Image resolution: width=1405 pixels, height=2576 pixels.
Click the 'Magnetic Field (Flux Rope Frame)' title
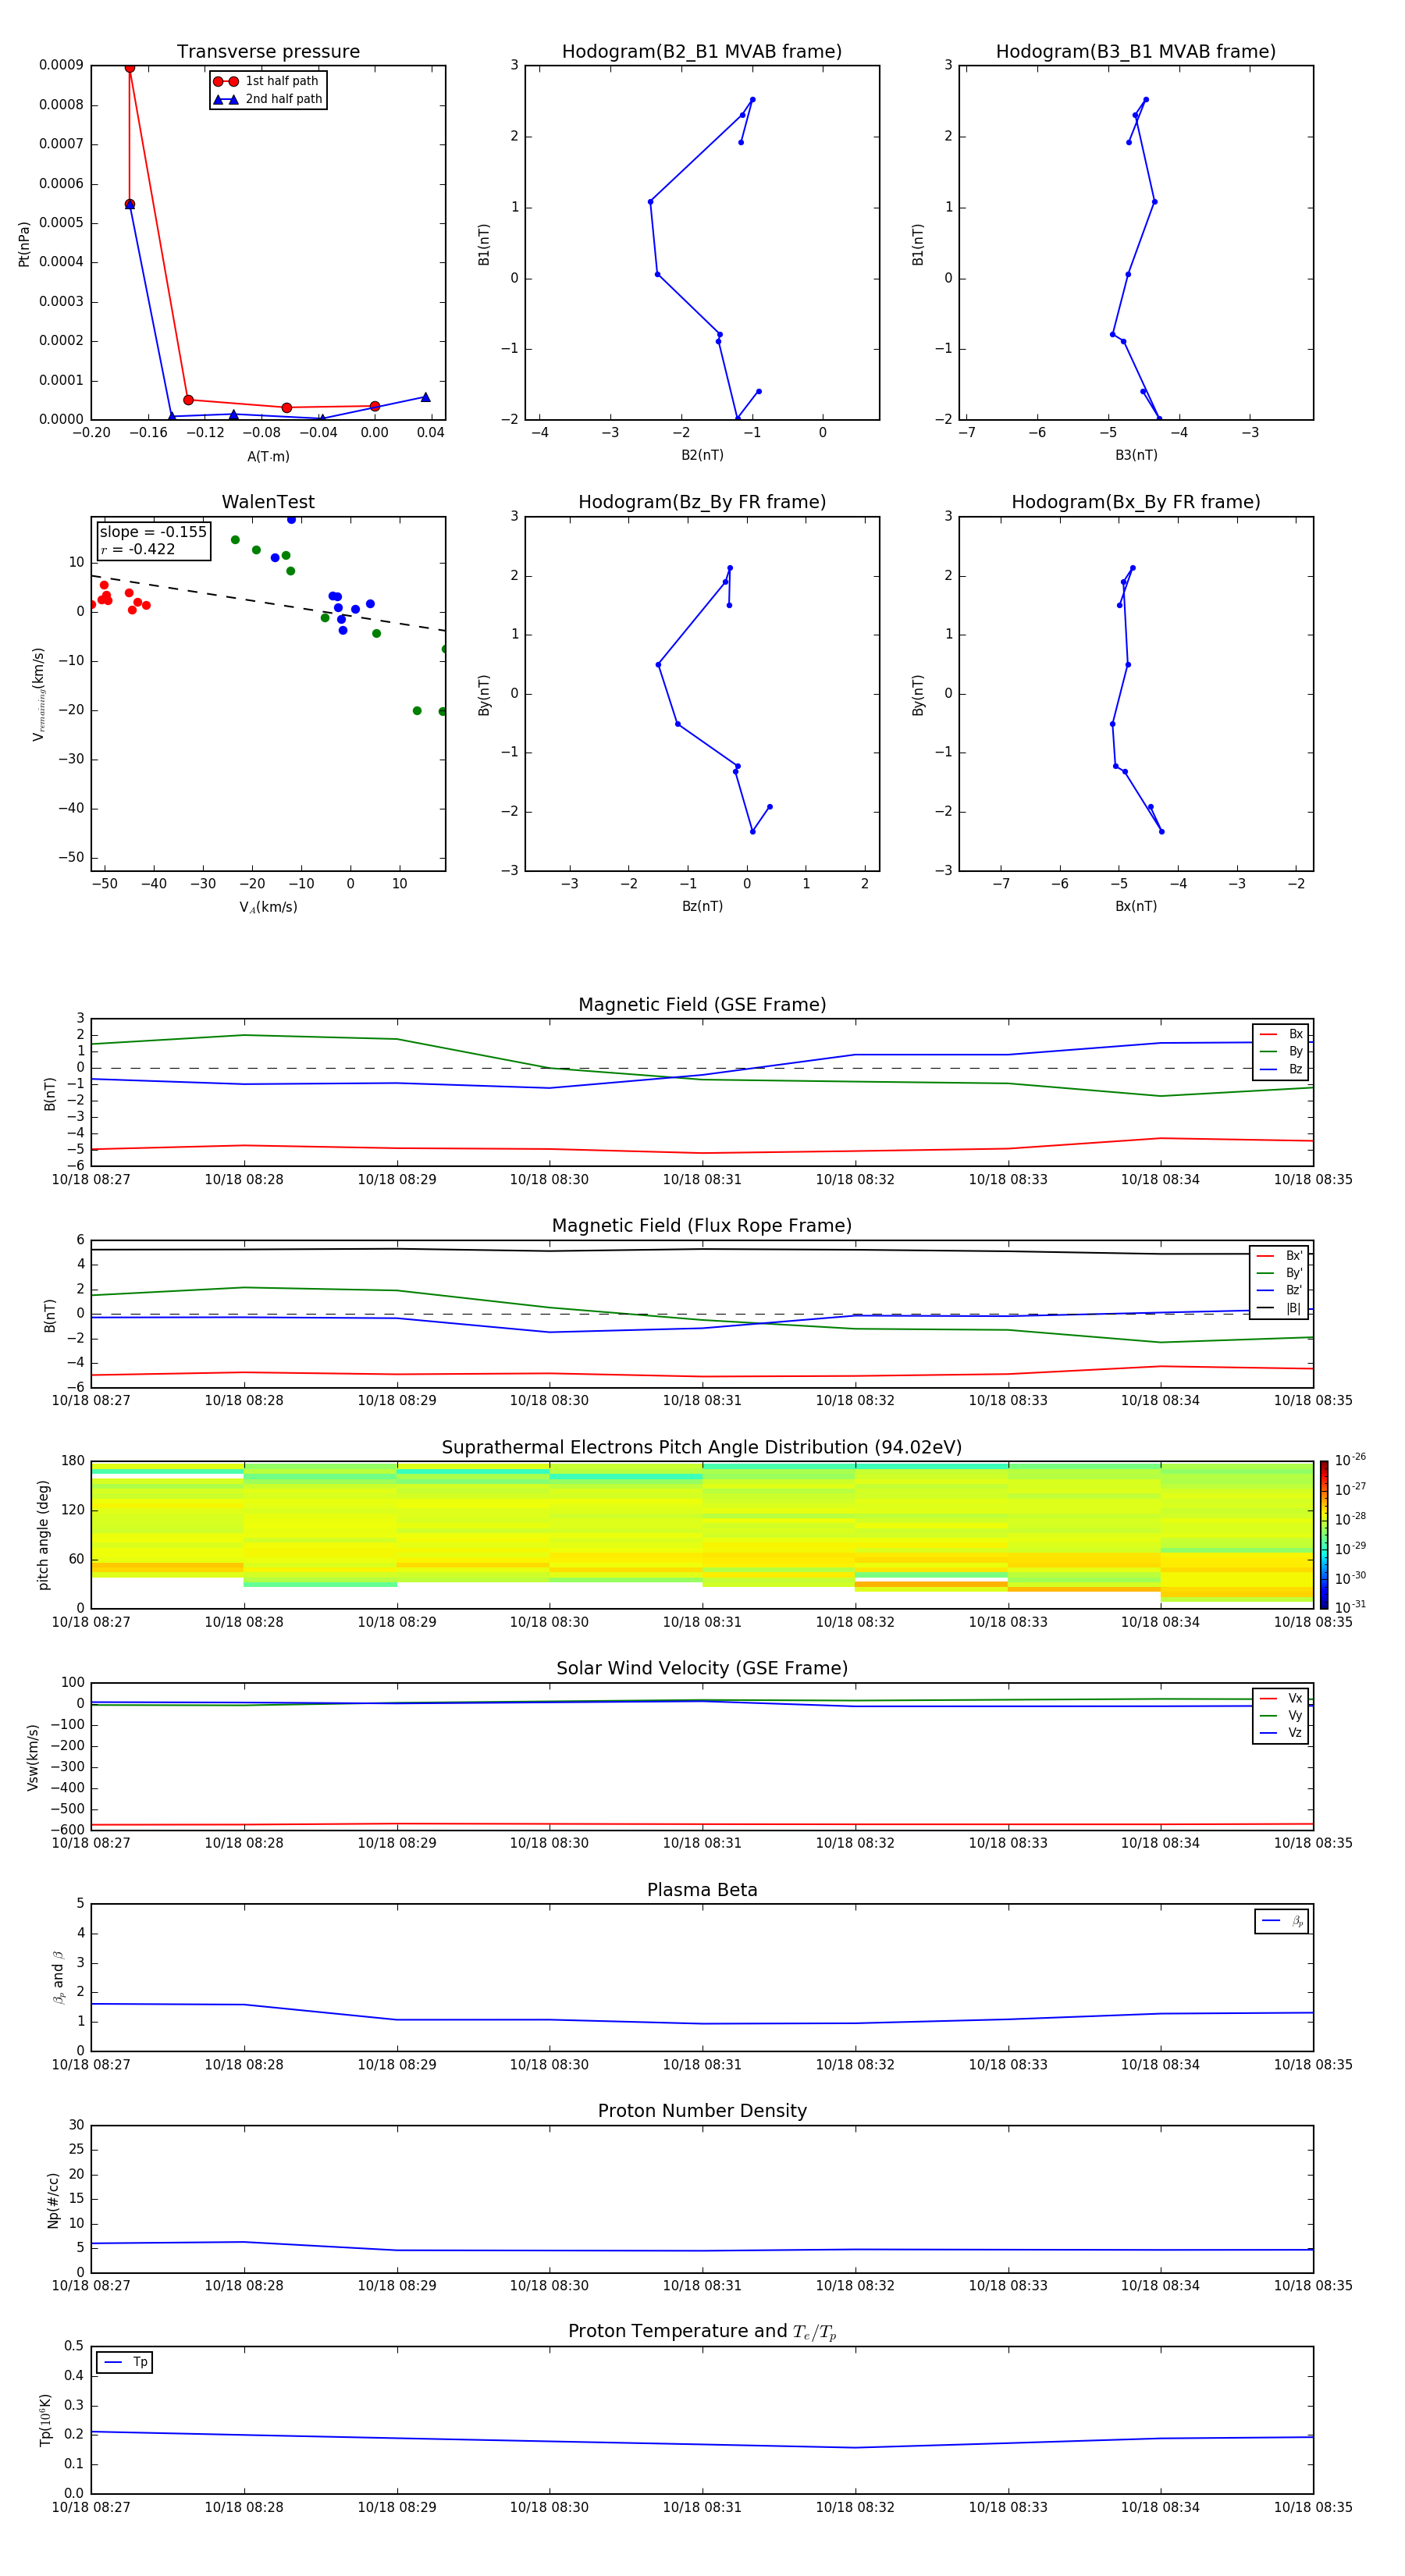click(x=702, y=1226)
